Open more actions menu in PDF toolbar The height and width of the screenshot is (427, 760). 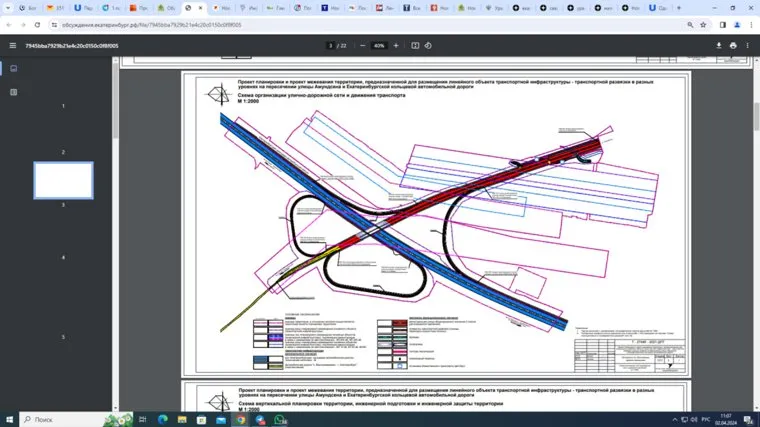pyautogui.click(x=748, y=45)
